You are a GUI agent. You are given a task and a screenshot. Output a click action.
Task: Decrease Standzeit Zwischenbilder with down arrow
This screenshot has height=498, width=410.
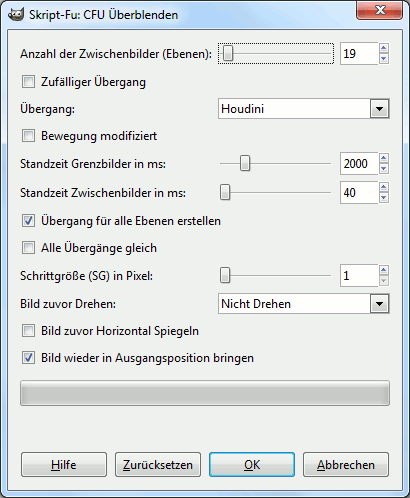click(x=384, y=198)
